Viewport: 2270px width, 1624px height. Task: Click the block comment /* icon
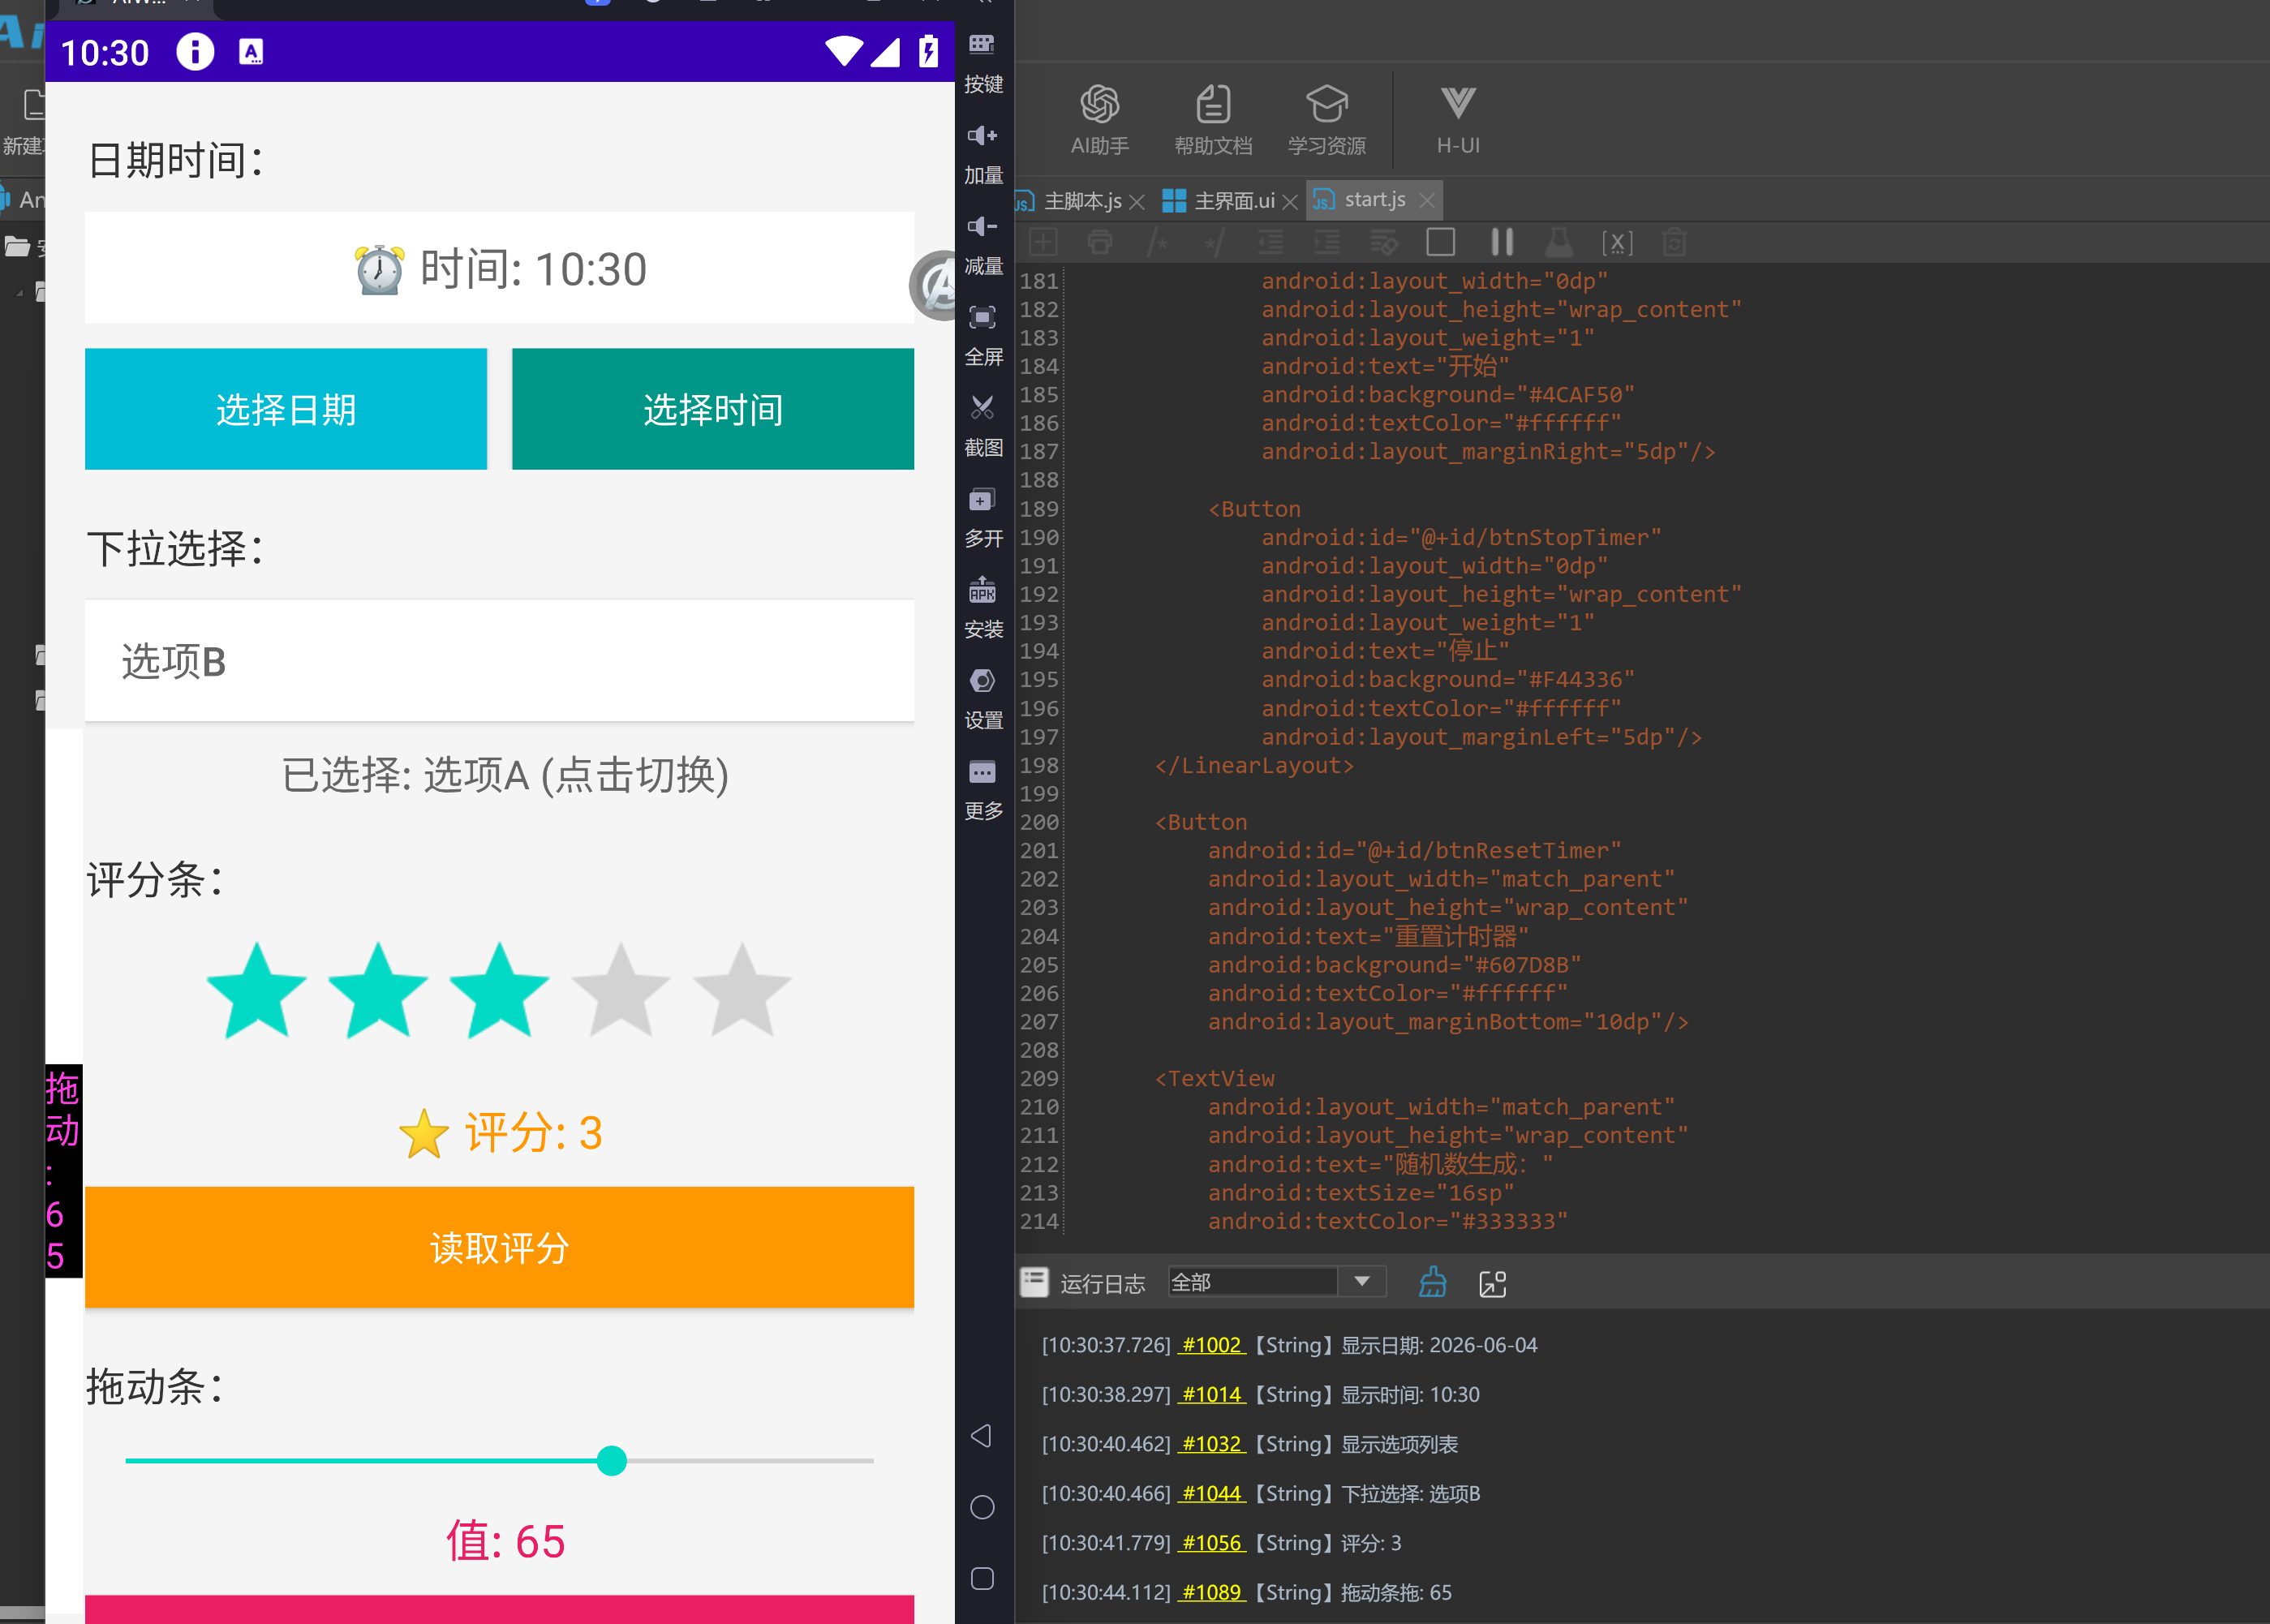click(x=1158, y=242)
